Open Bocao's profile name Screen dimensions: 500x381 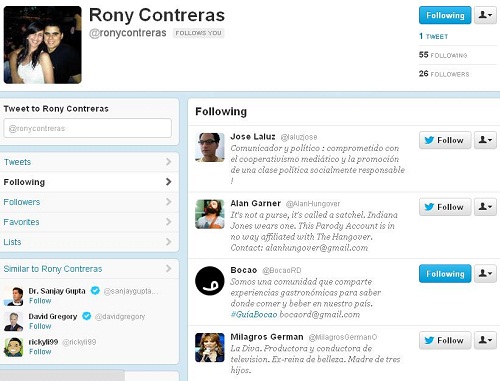pyautogui.click(x=244, y=270)
